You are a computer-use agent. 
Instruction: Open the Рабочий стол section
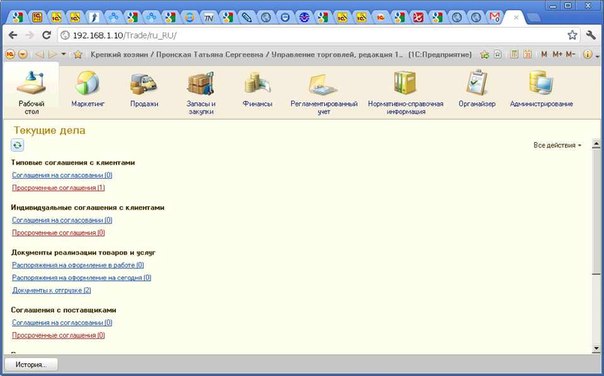[31, 91]
